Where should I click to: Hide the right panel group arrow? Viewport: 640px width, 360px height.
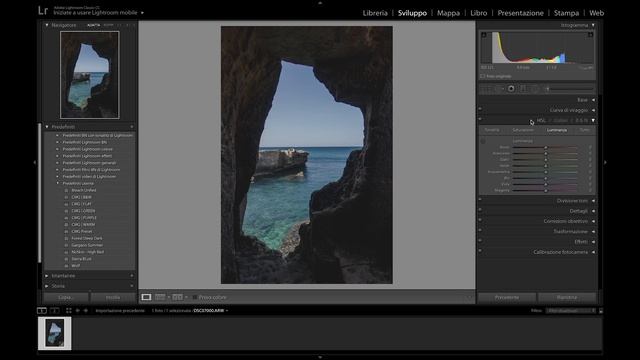605,162
